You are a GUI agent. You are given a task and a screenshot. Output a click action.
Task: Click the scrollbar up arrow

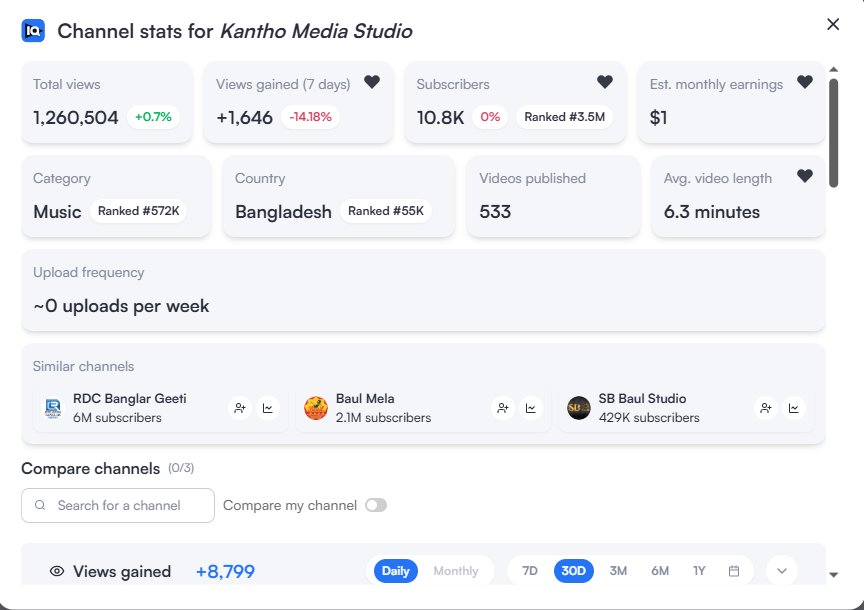click(x=834, y=69)
